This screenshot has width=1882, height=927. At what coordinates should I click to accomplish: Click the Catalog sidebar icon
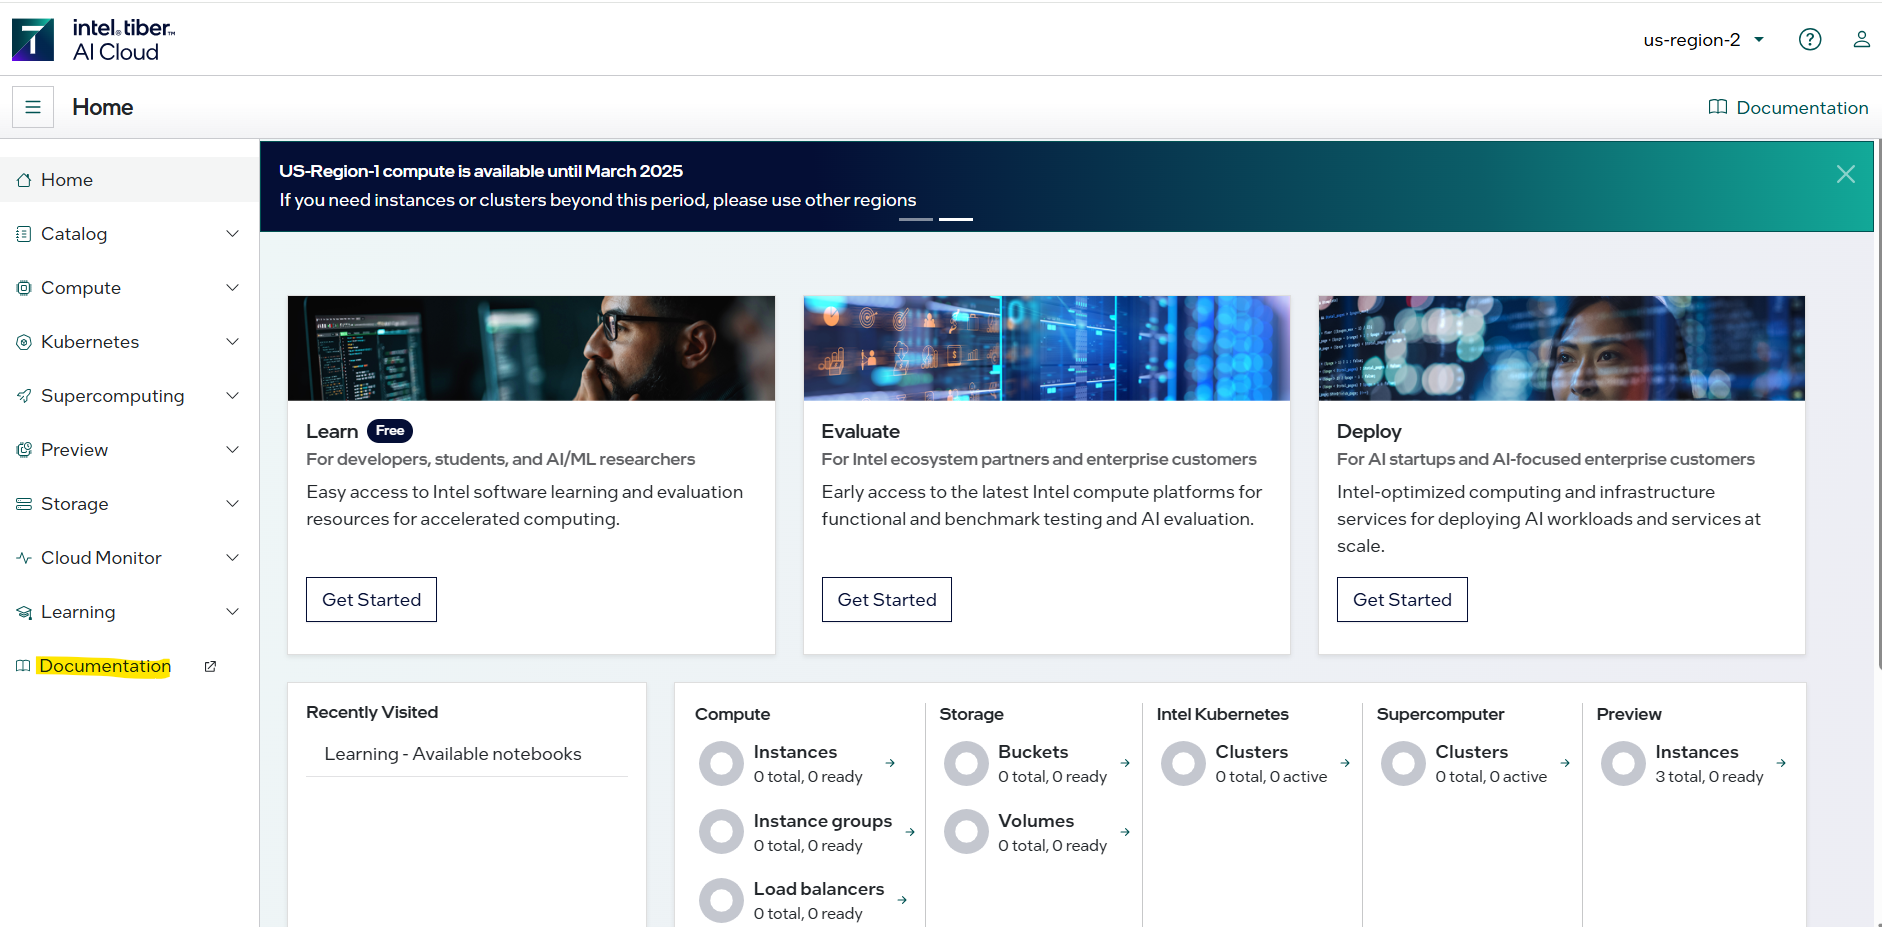[24, 234]
